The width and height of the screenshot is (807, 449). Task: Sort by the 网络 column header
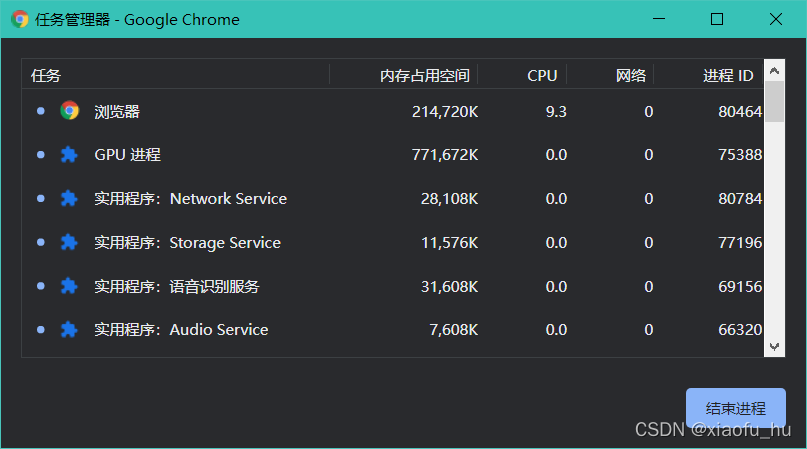coord(630,75)
